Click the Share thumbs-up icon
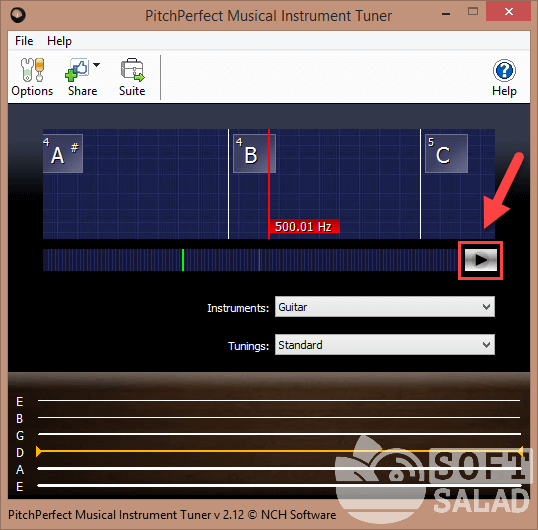Viewport: 538px width, 530px height. pos(77,70)
